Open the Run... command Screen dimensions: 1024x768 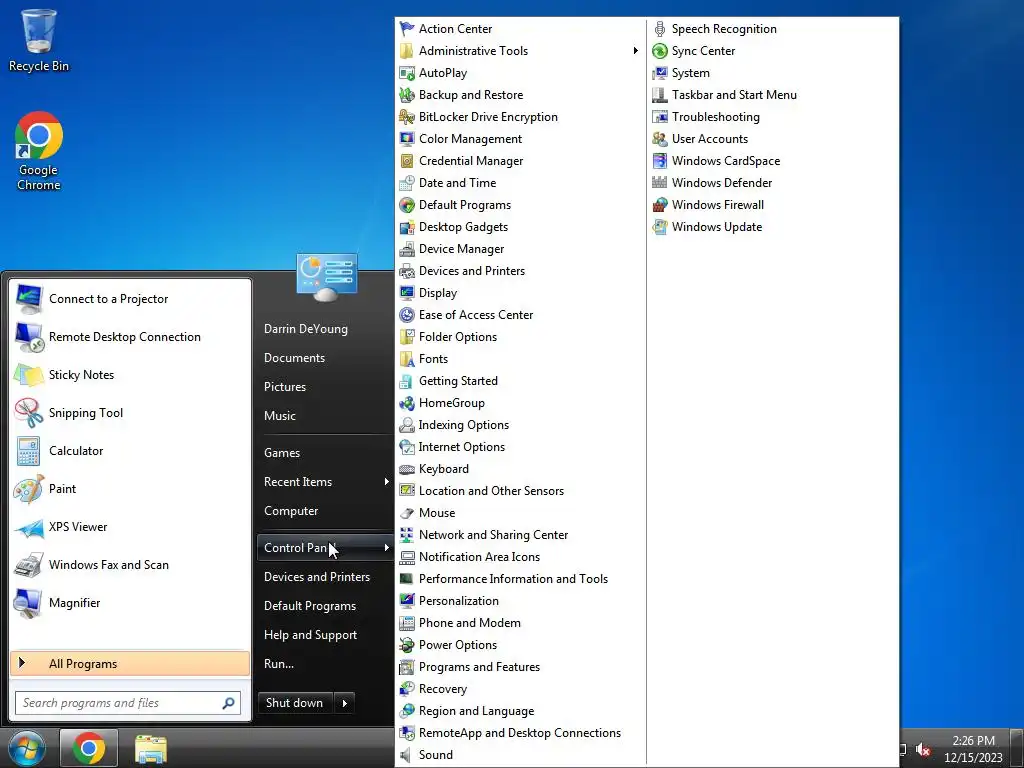[x=279, y=664]
